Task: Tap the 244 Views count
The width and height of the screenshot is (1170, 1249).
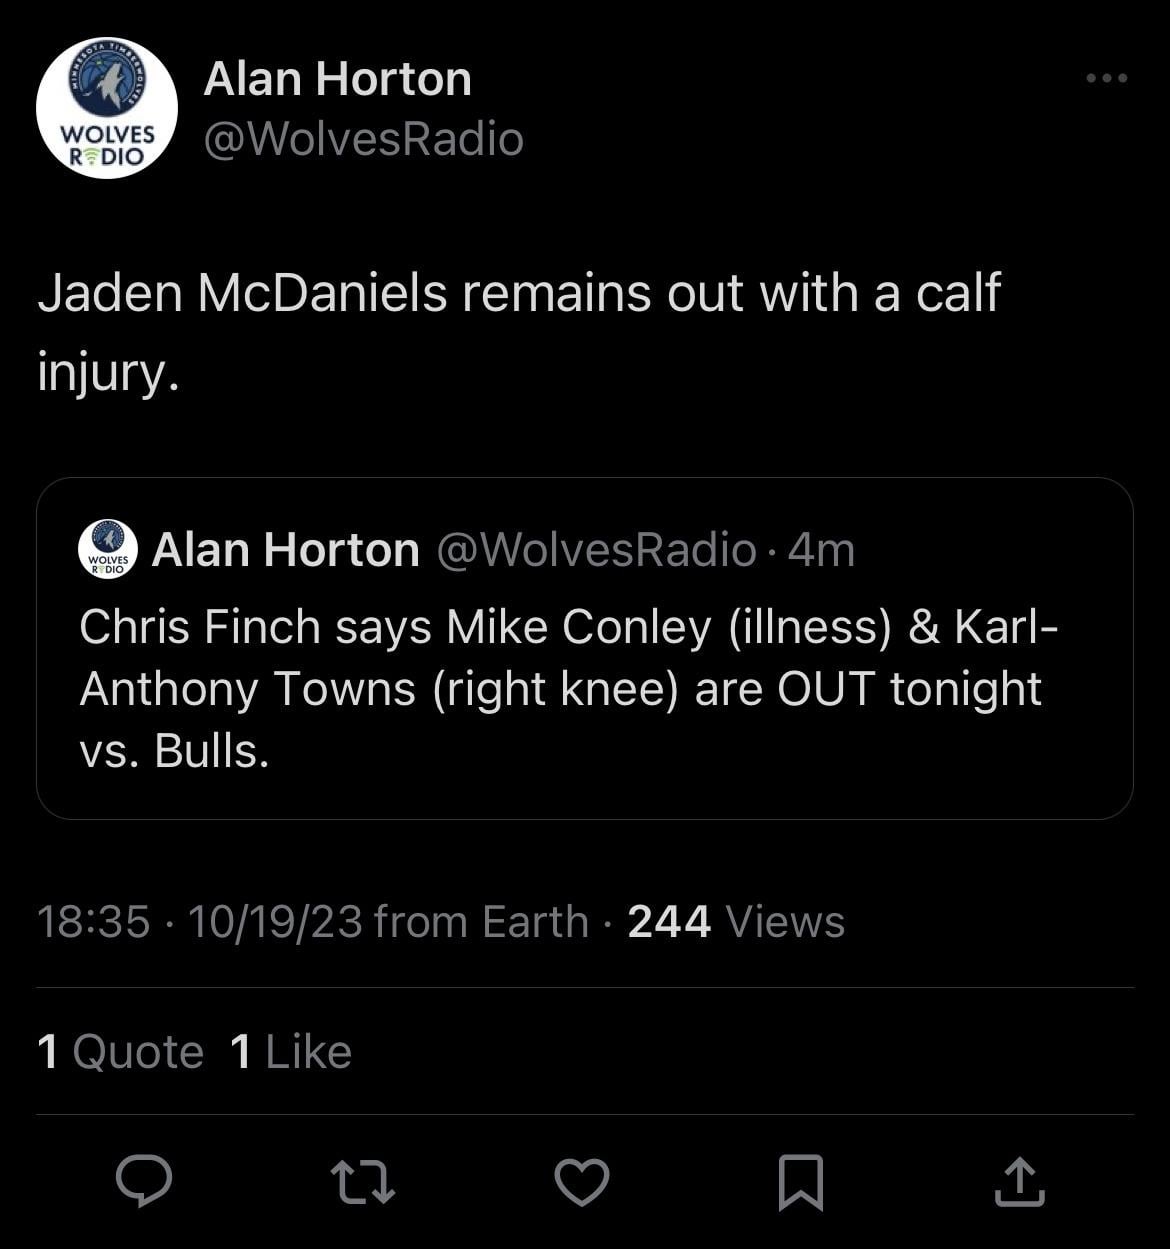Action: coord(736,922)
